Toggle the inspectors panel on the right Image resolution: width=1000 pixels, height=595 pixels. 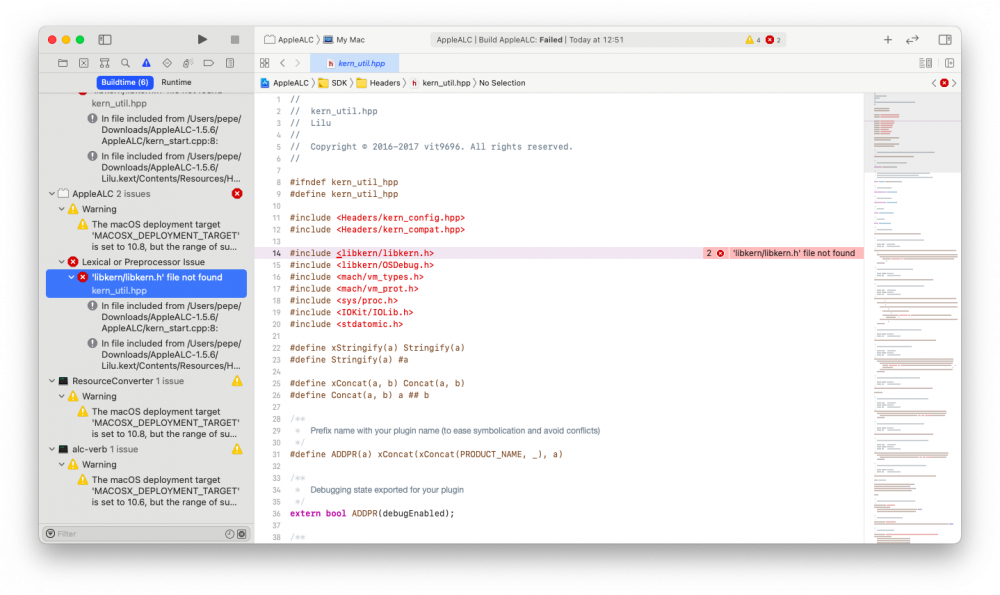[x=945, y=40]
